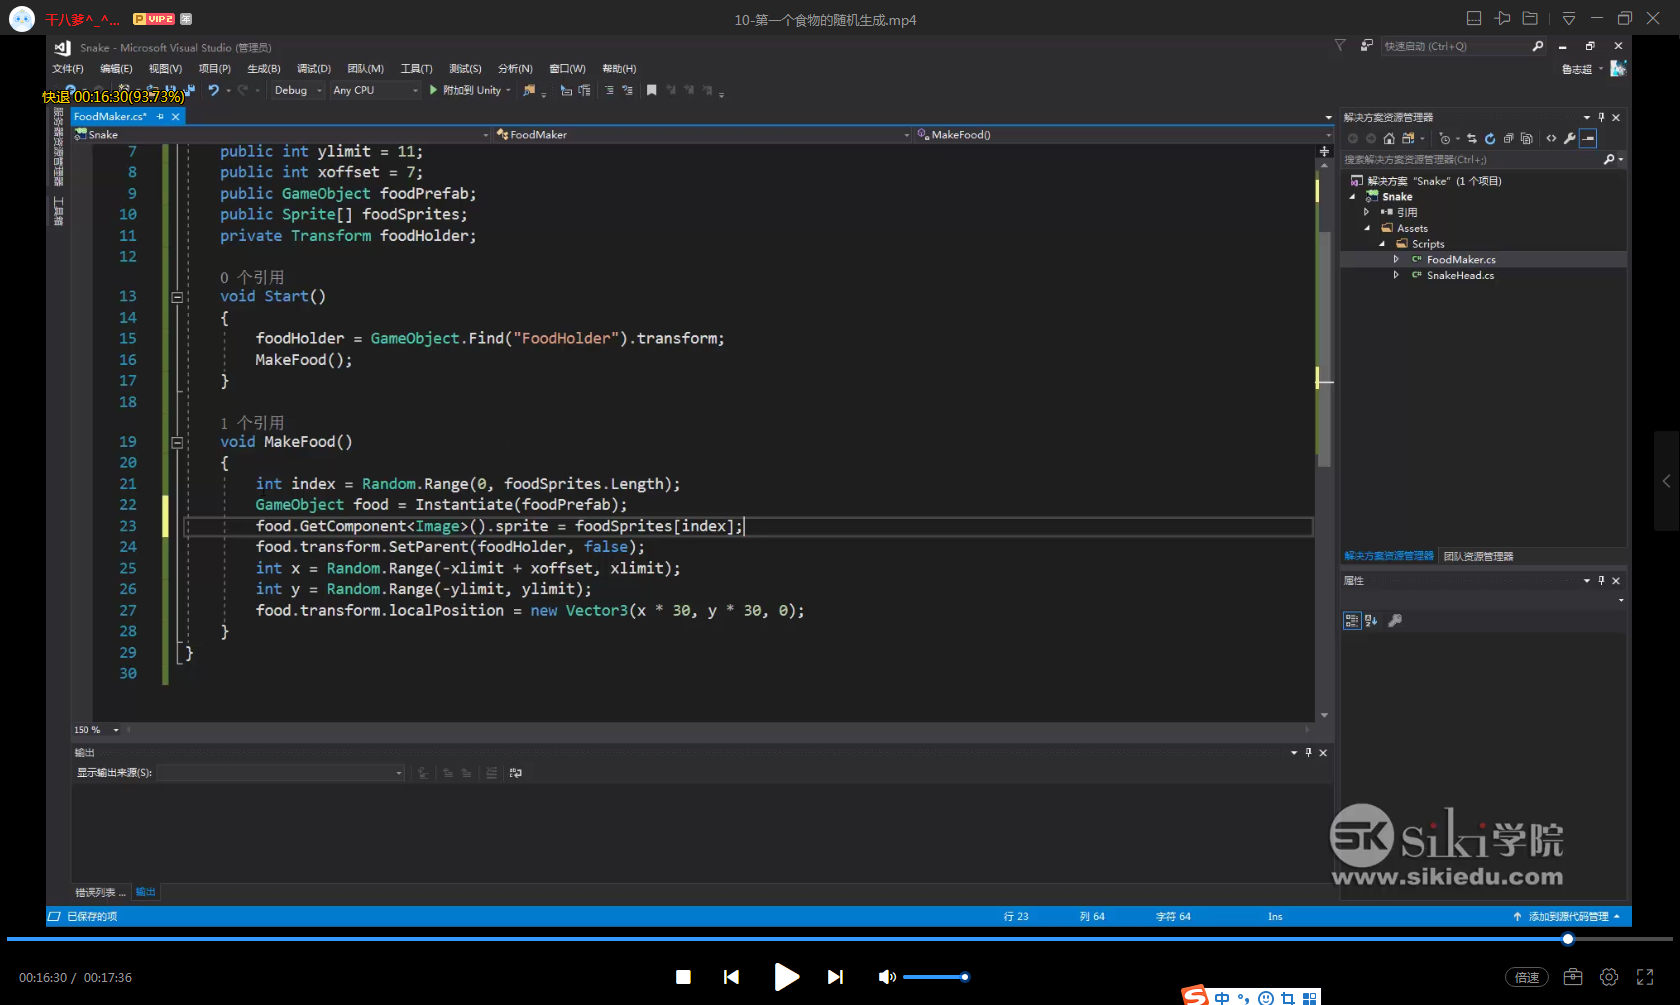Collapse the MakeFood() method outline
This screenshot has width=1680, height=1005.
[177, 442]
